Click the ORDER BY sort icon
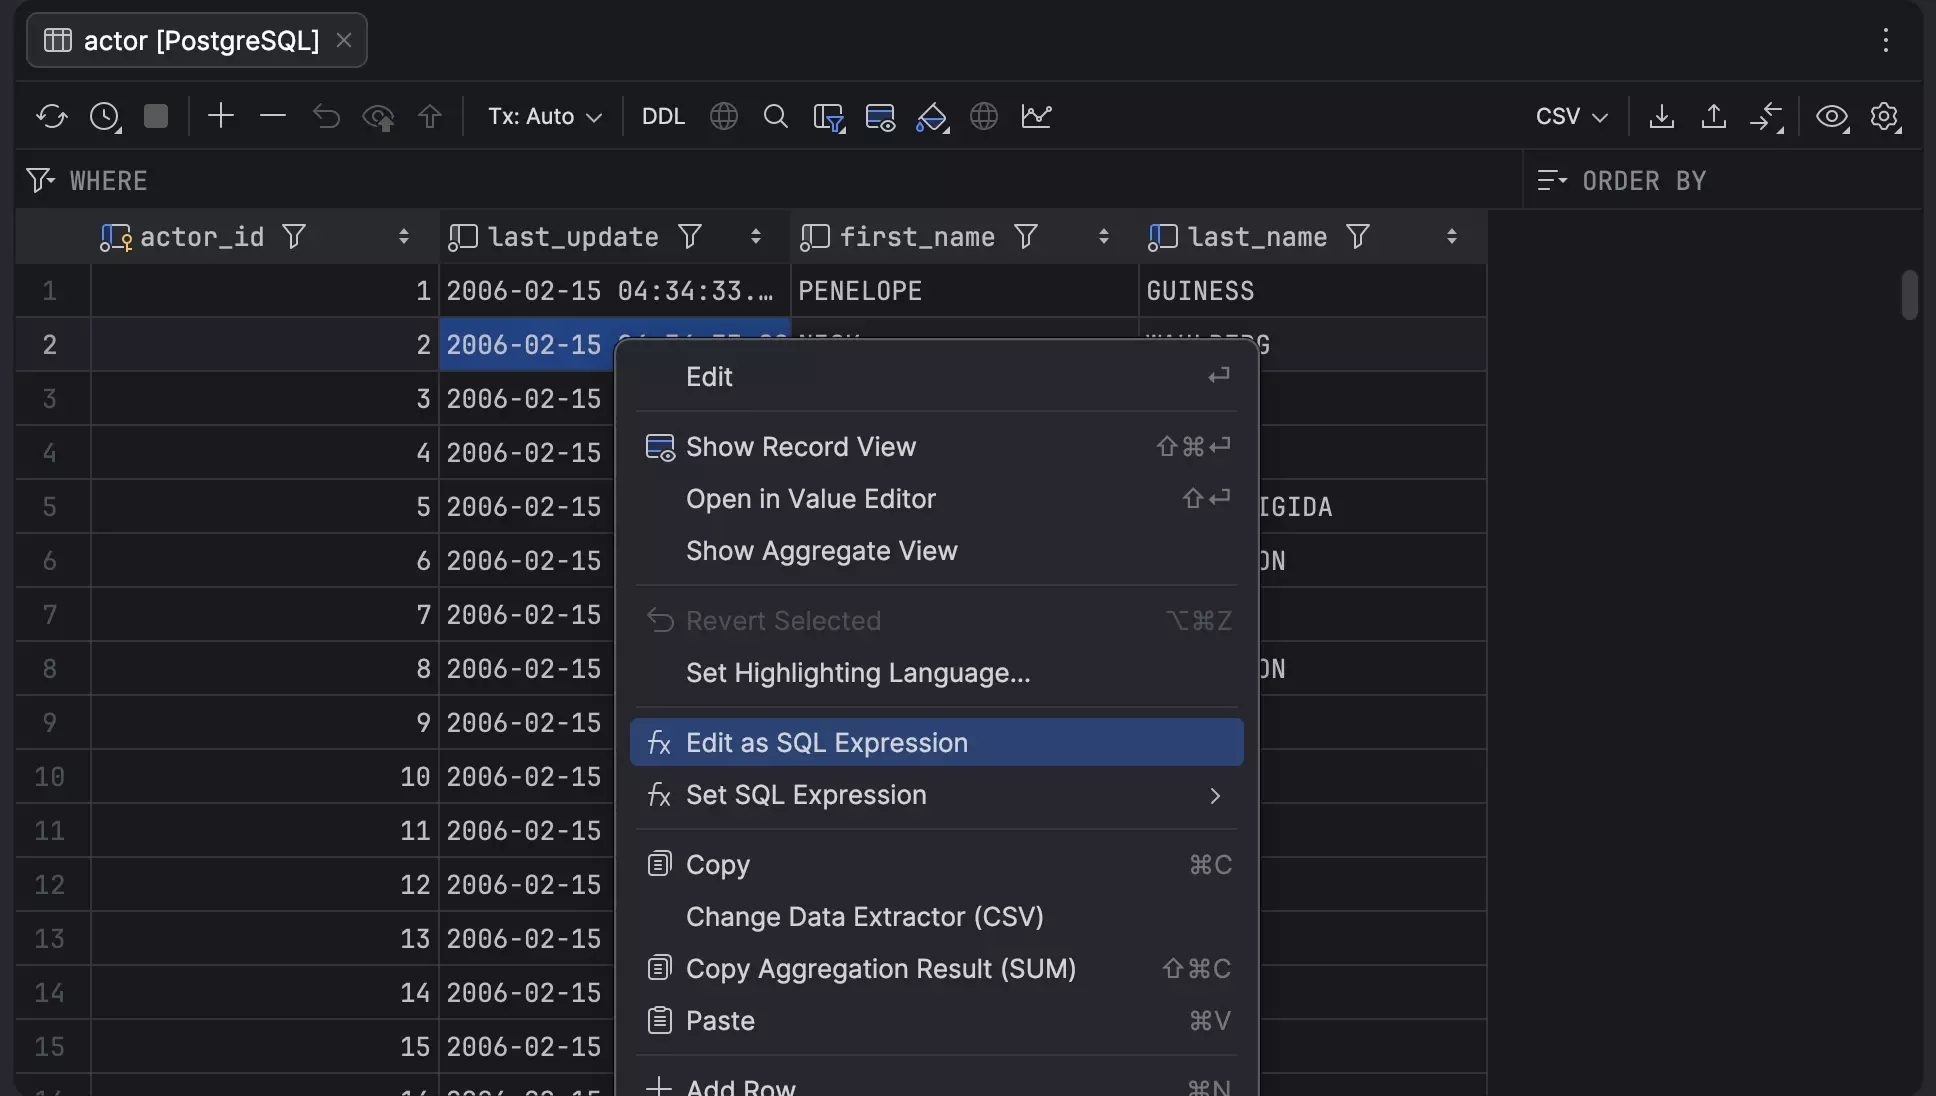 [x=1552, y=180]
